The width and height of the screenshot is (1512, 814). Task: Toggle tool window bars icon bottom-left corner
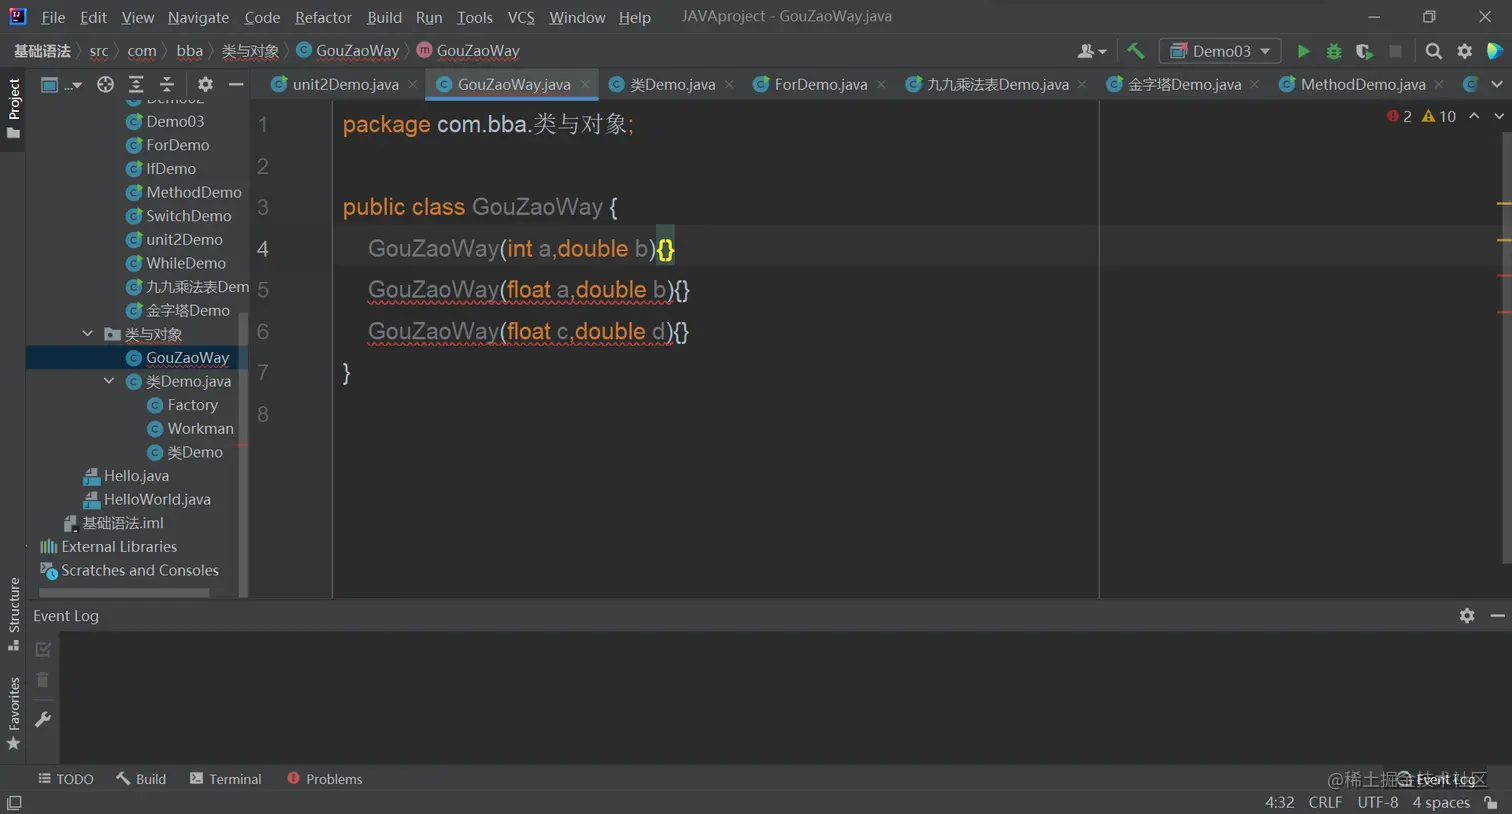coord(14,803)
